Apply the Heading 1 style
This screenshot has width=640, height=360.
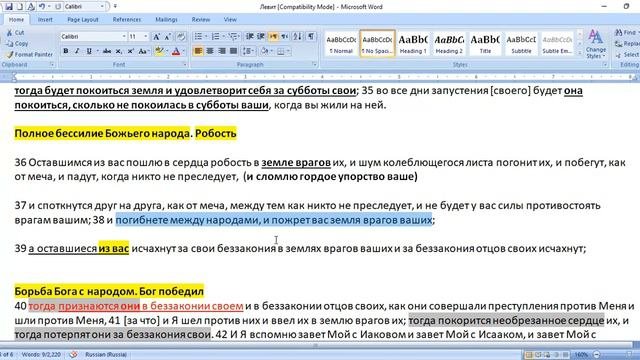point(413,43)
